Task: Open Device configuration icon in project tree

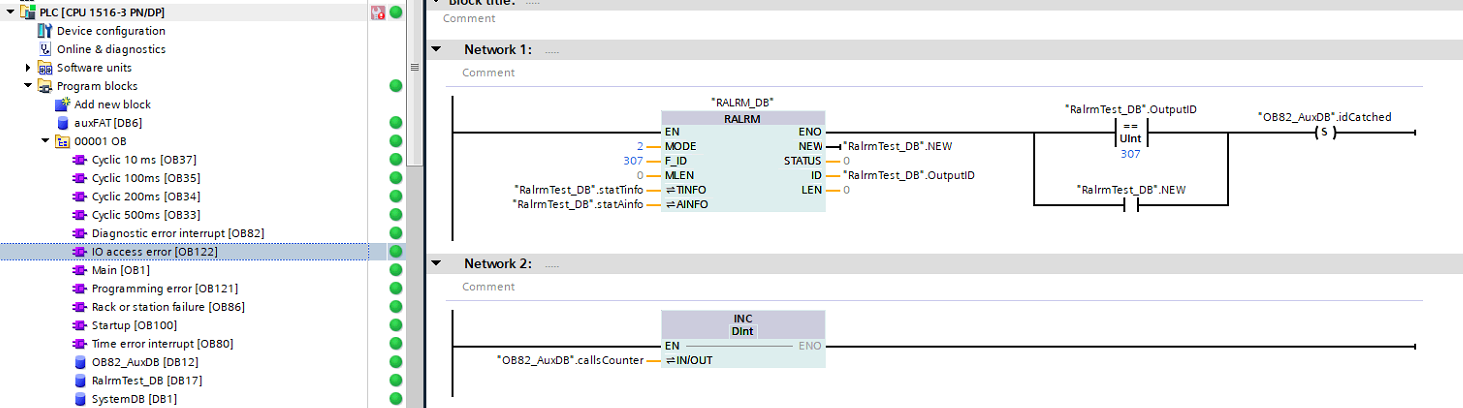Action: tap(45, 31)
